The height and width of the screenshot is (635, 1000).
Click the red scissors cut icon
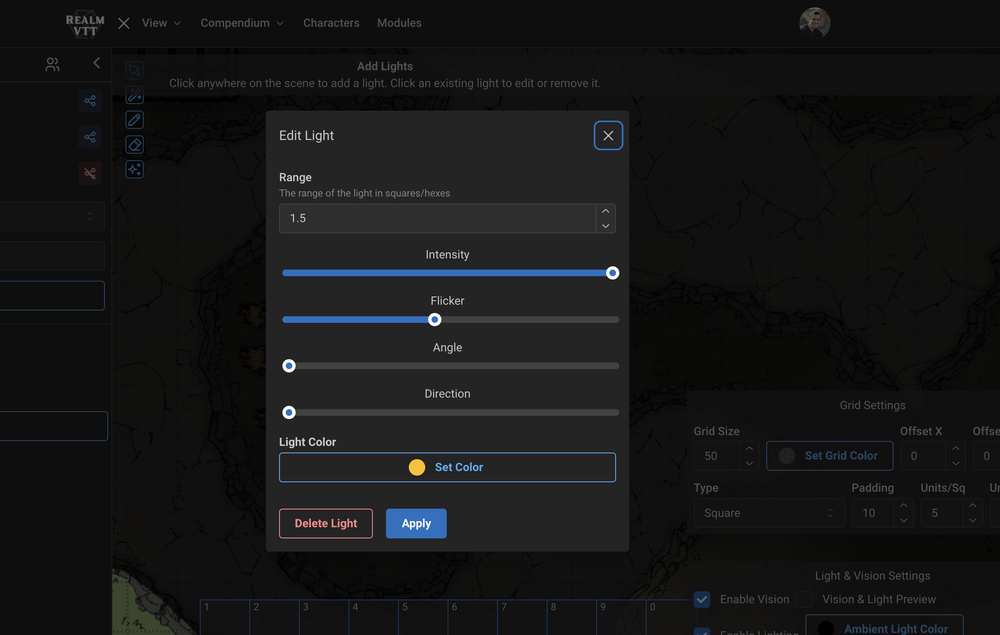[x=89, y=173]
